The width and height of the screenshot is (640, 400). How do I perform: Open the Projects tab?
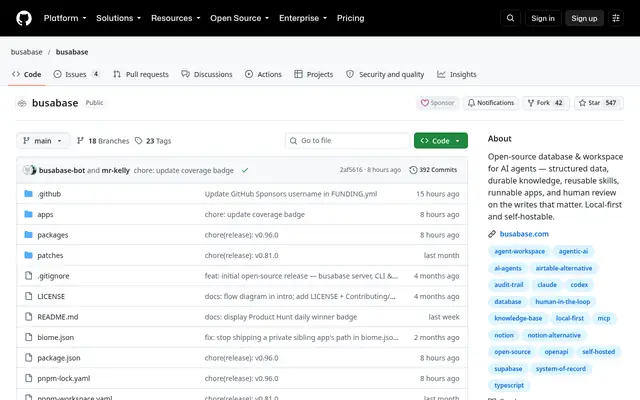(314, 74)
